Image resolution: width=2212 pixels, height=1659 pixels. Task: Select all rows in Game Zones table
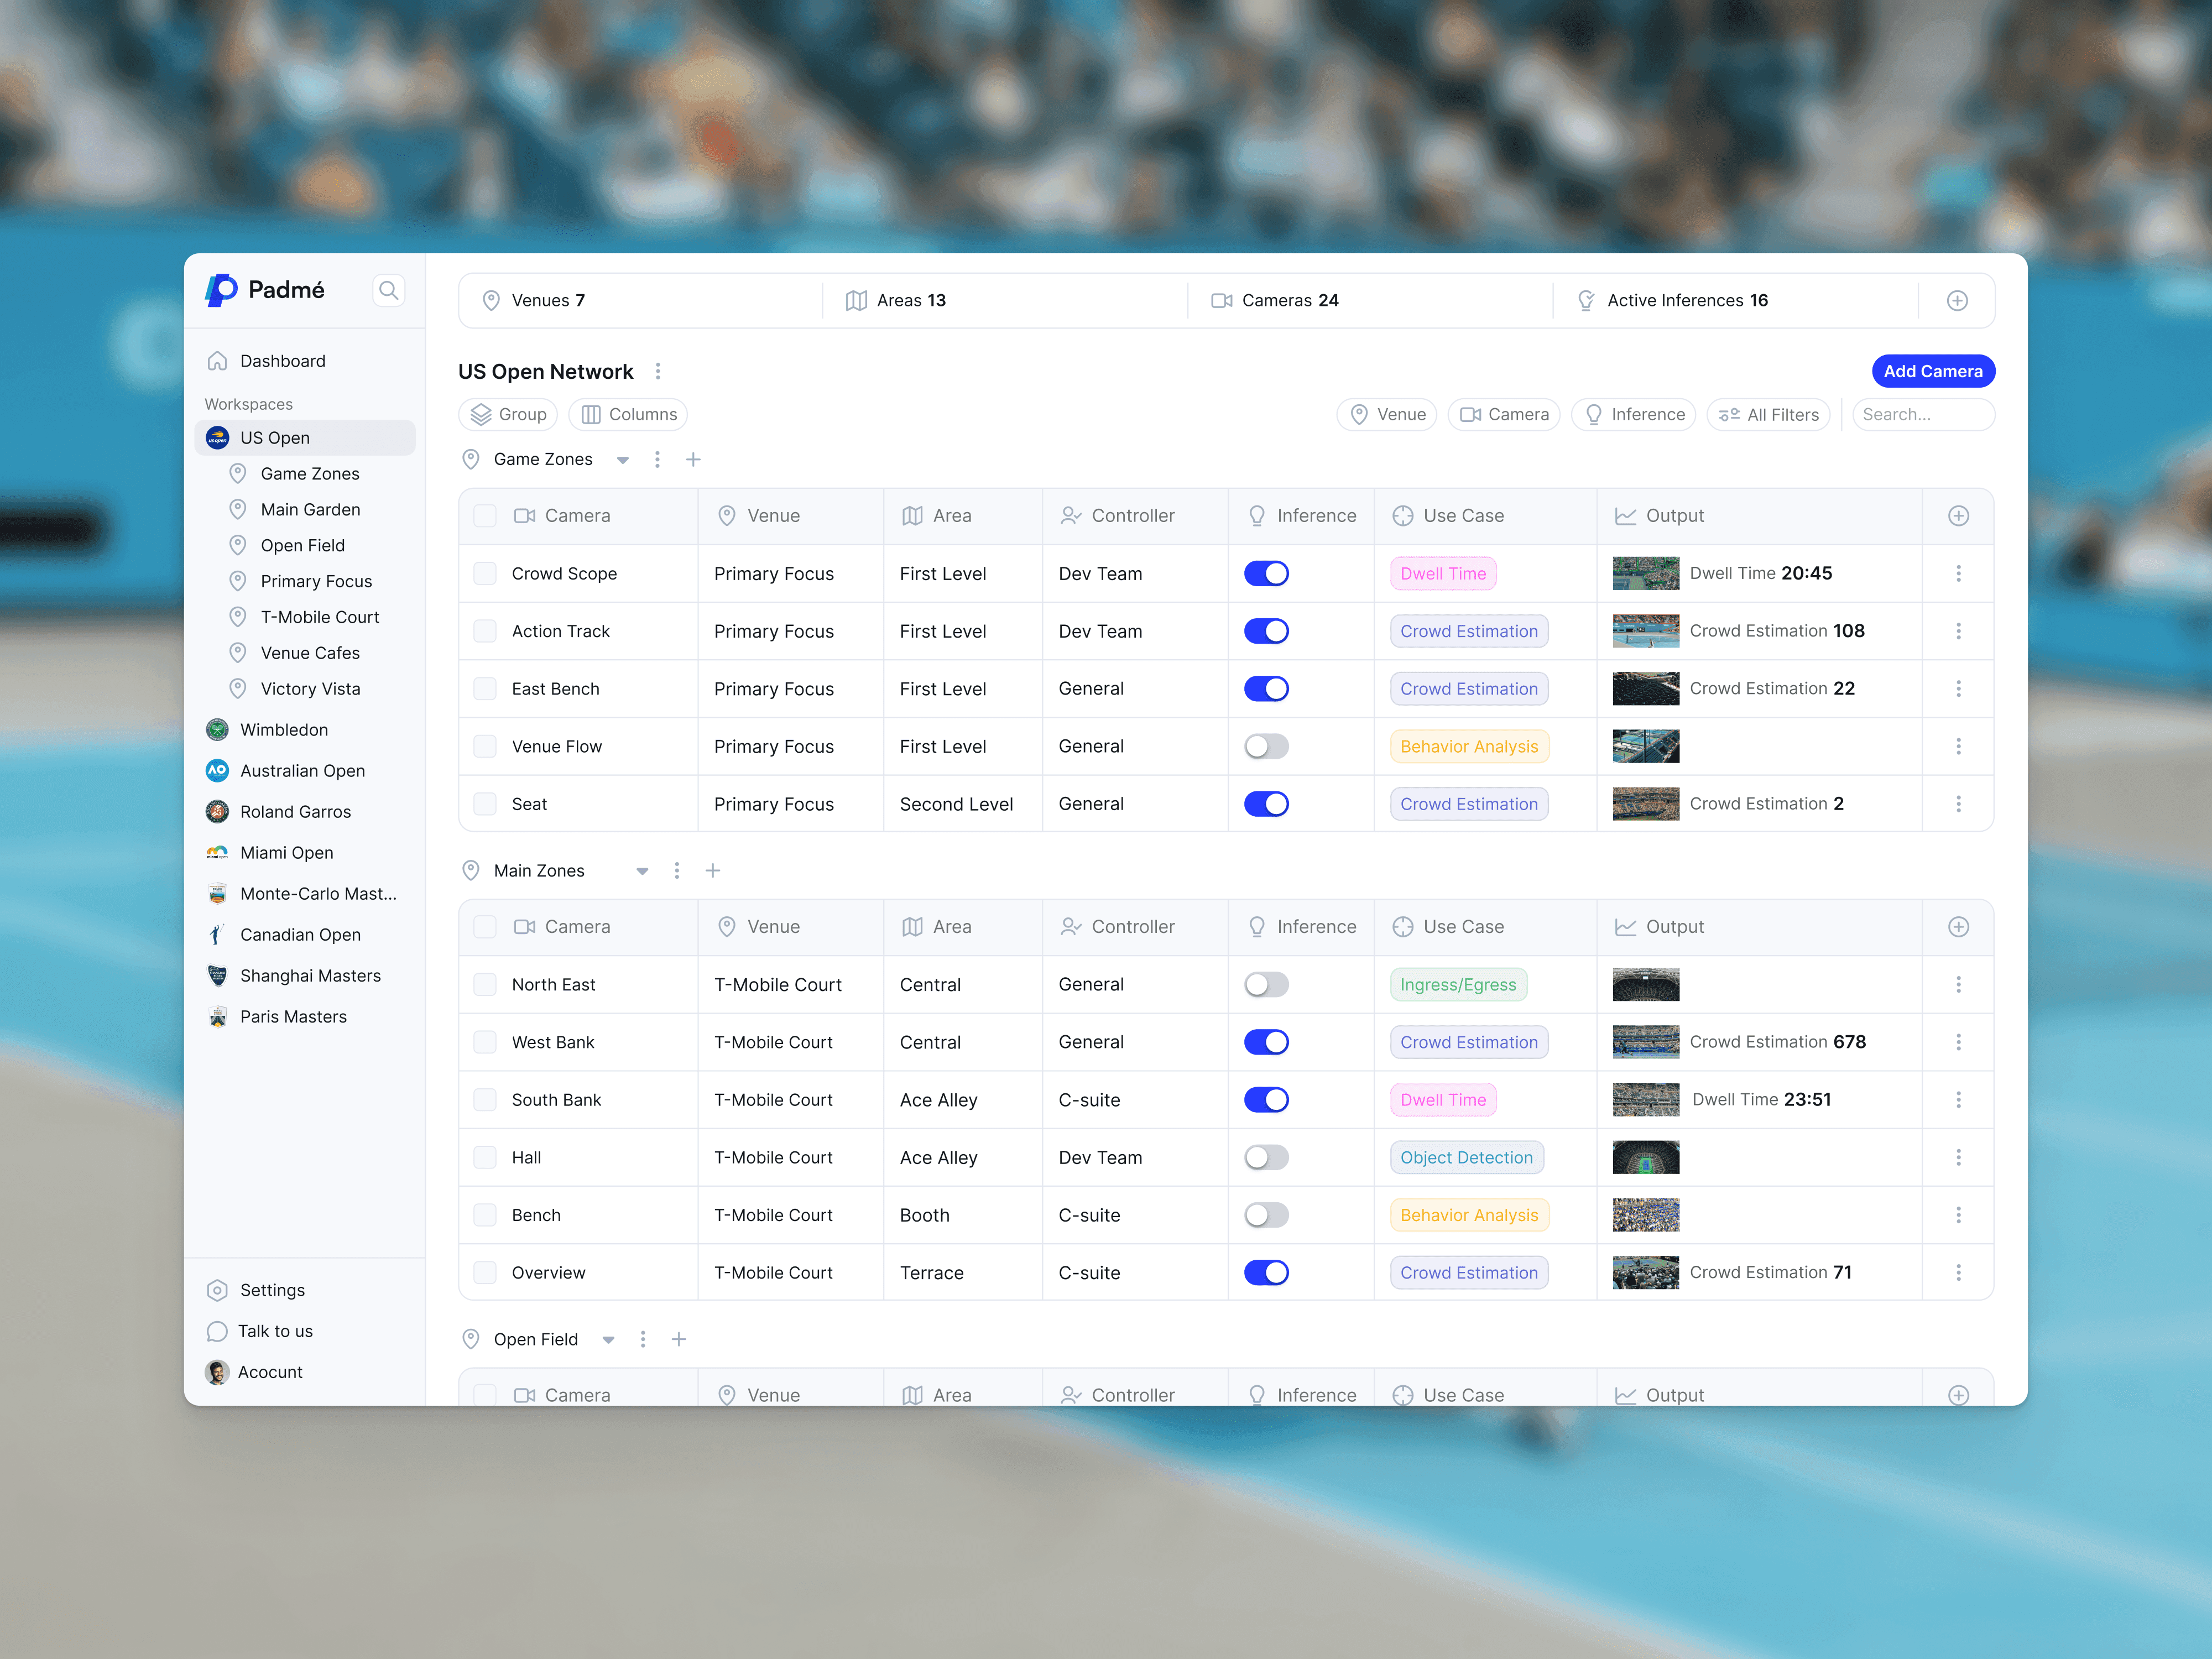[x=485, y=516]
